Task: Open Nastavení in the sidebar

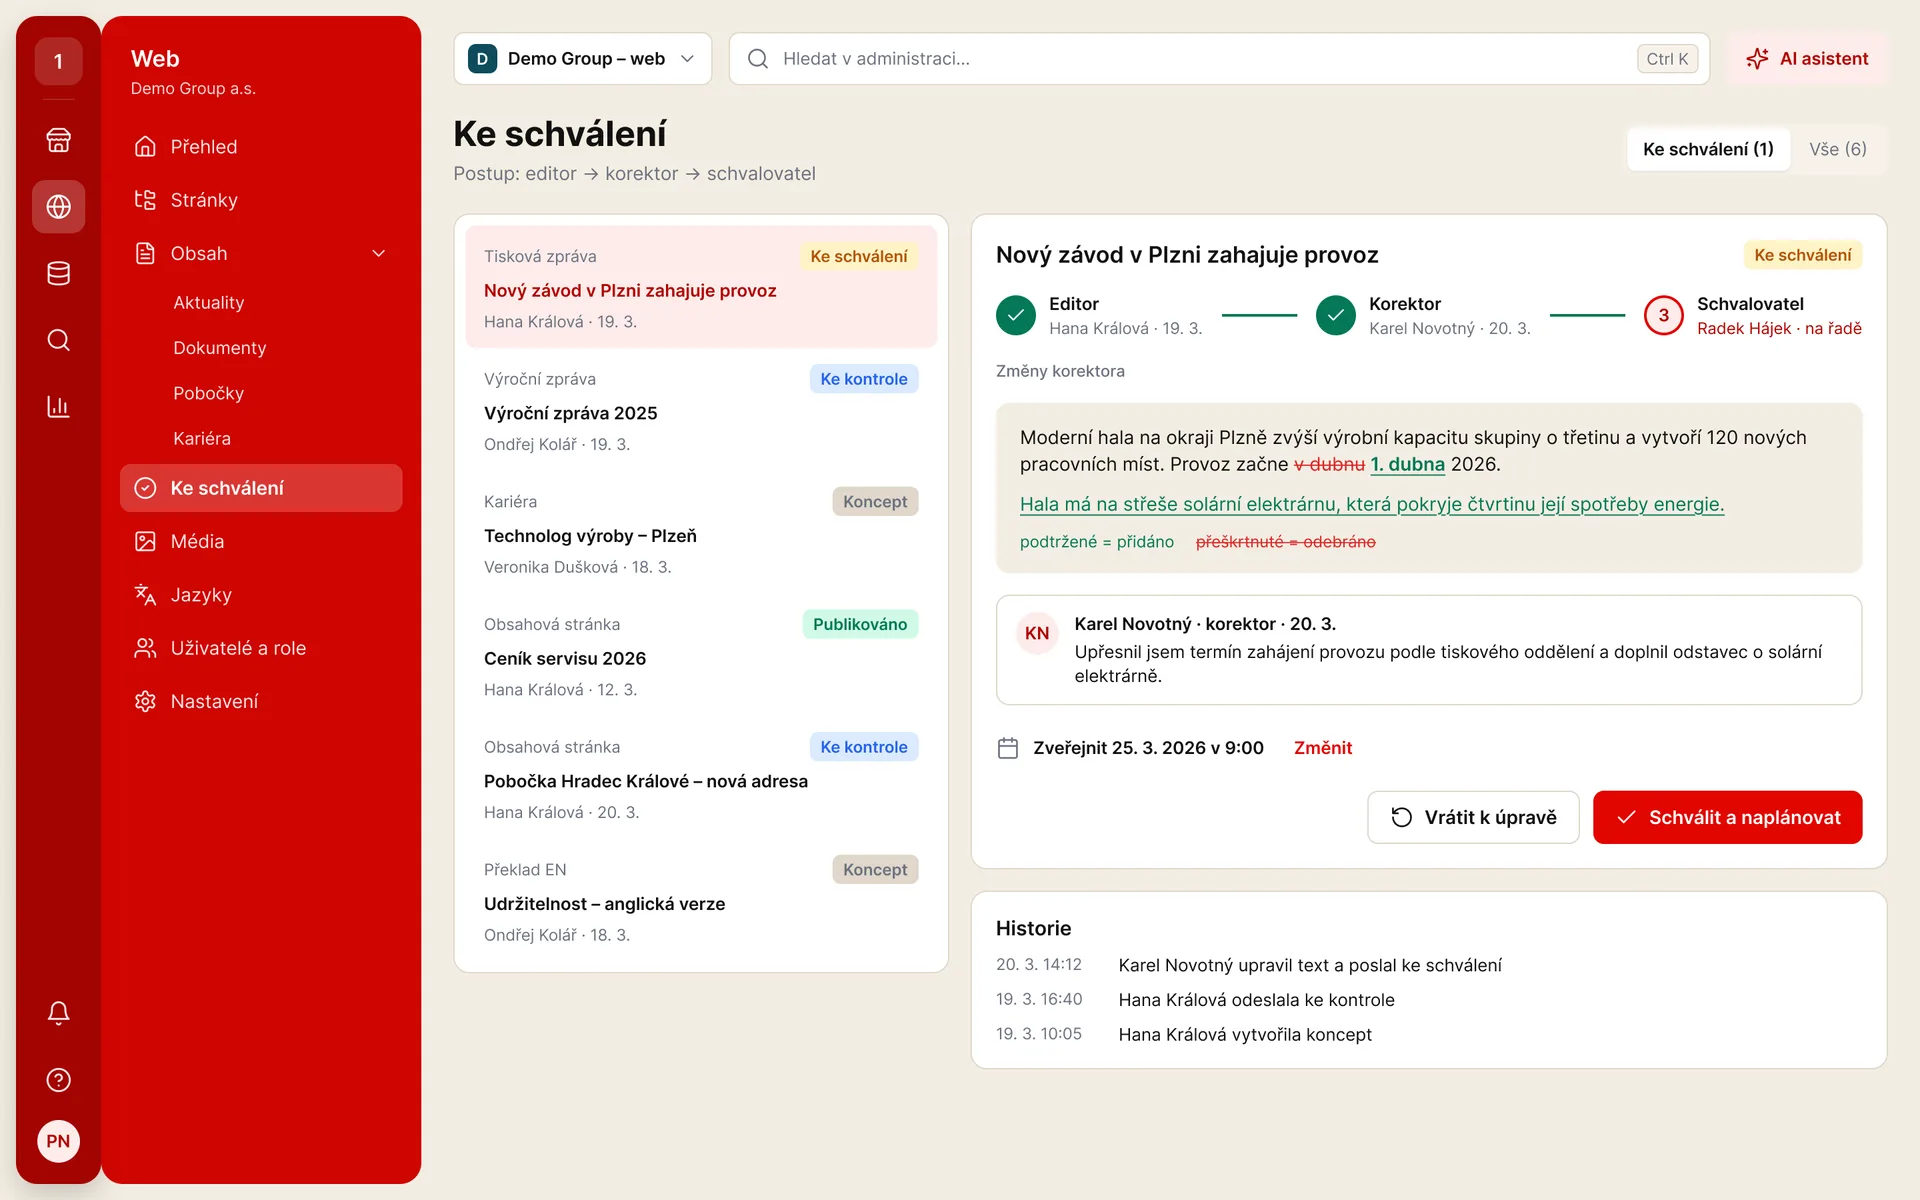Action: [260, 701]
